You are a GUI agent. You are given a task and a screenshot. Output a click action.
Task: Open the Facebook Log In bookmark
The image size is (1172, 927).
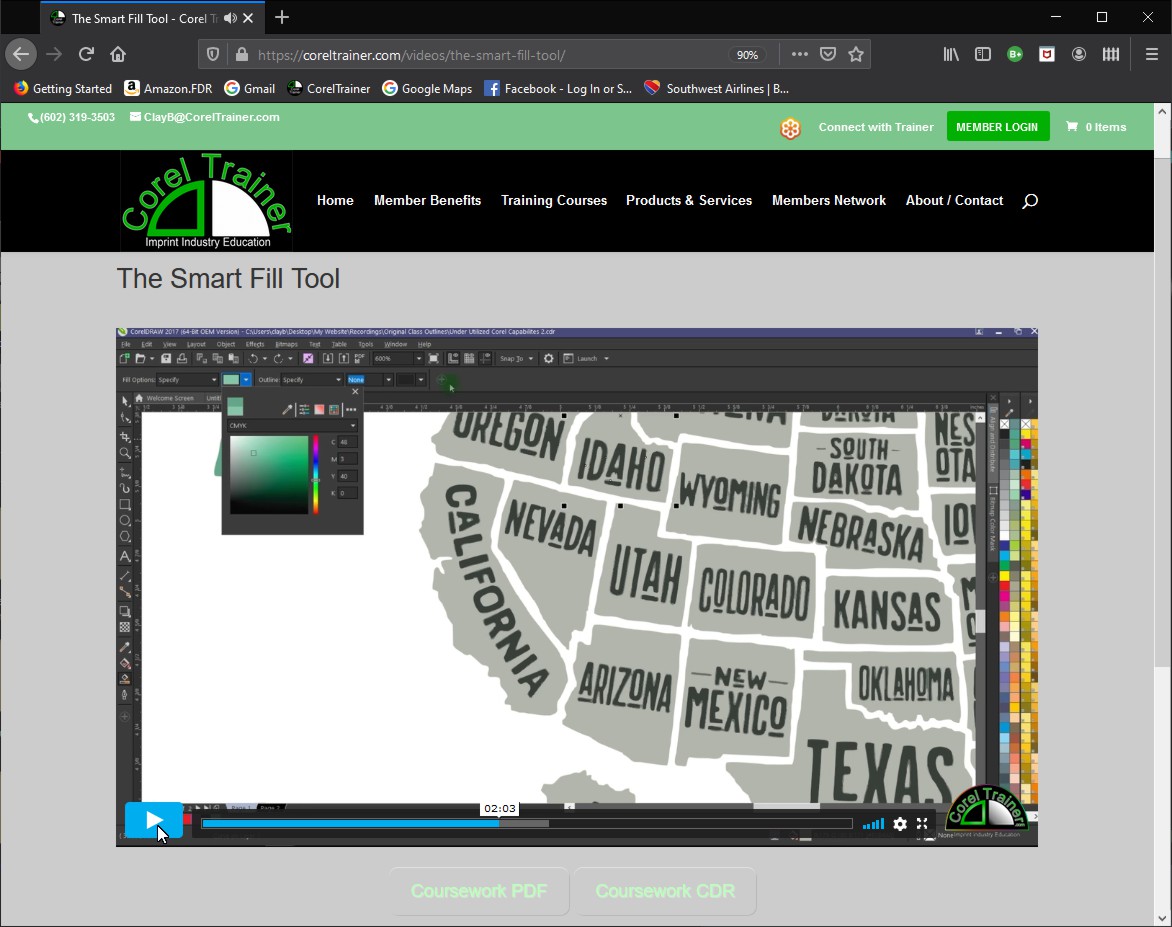point(558,88)
